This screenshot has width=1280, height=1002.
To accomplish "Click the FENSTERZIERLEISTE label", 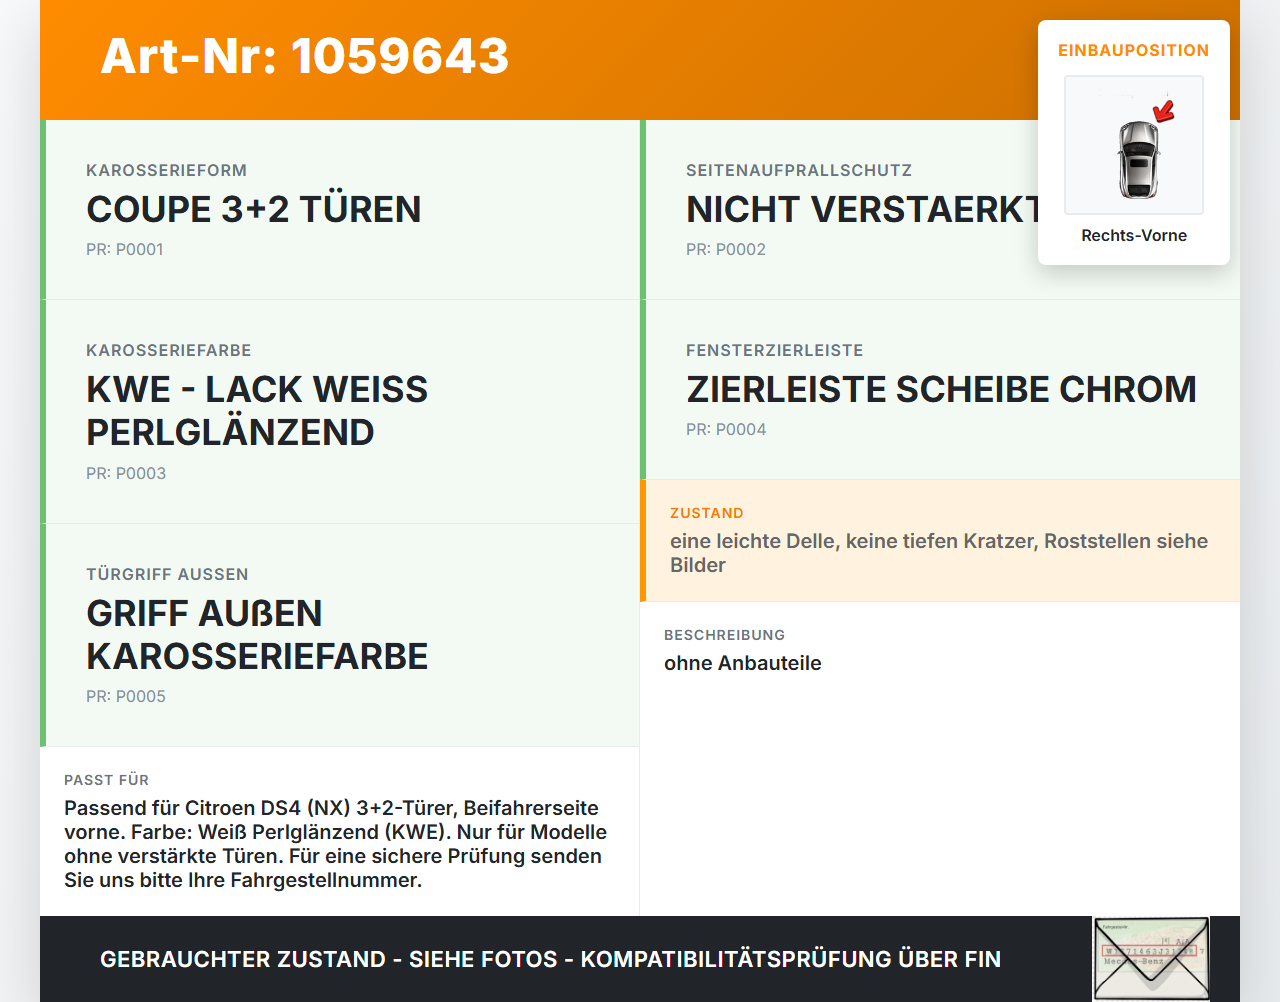I will click(x=775, y=350).
